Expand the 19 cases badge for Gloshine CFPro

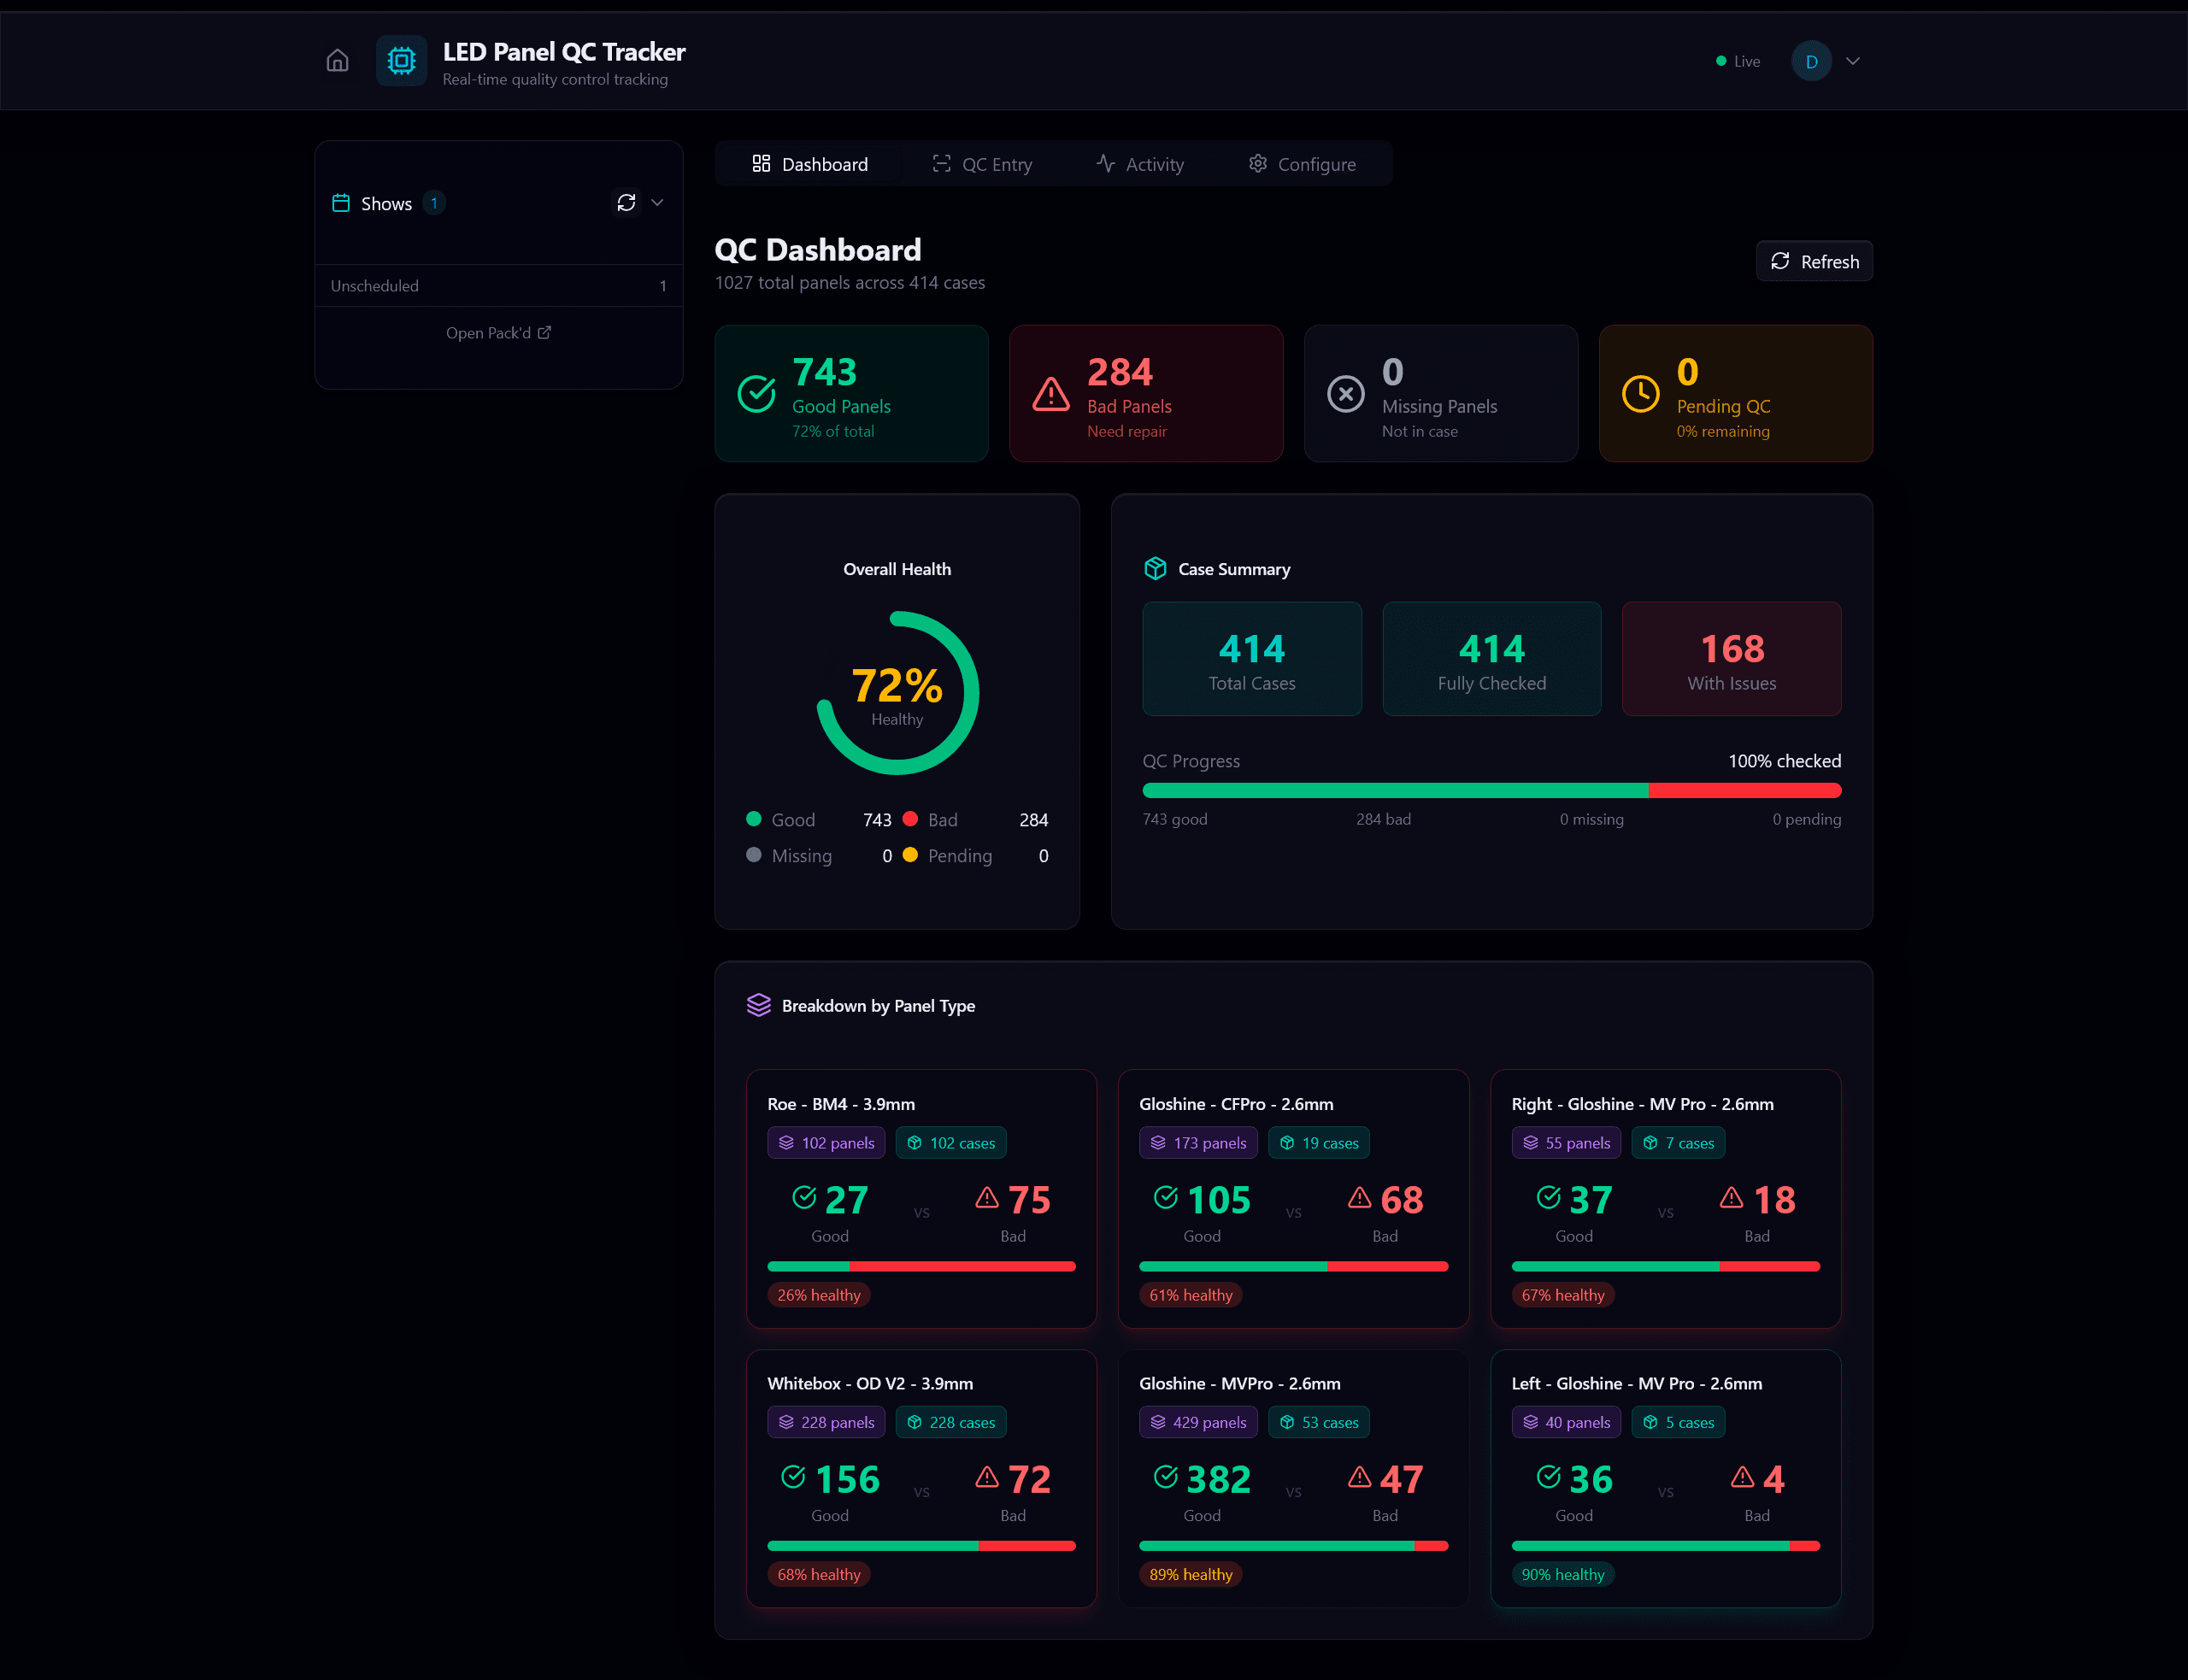pos(1319,1142)
